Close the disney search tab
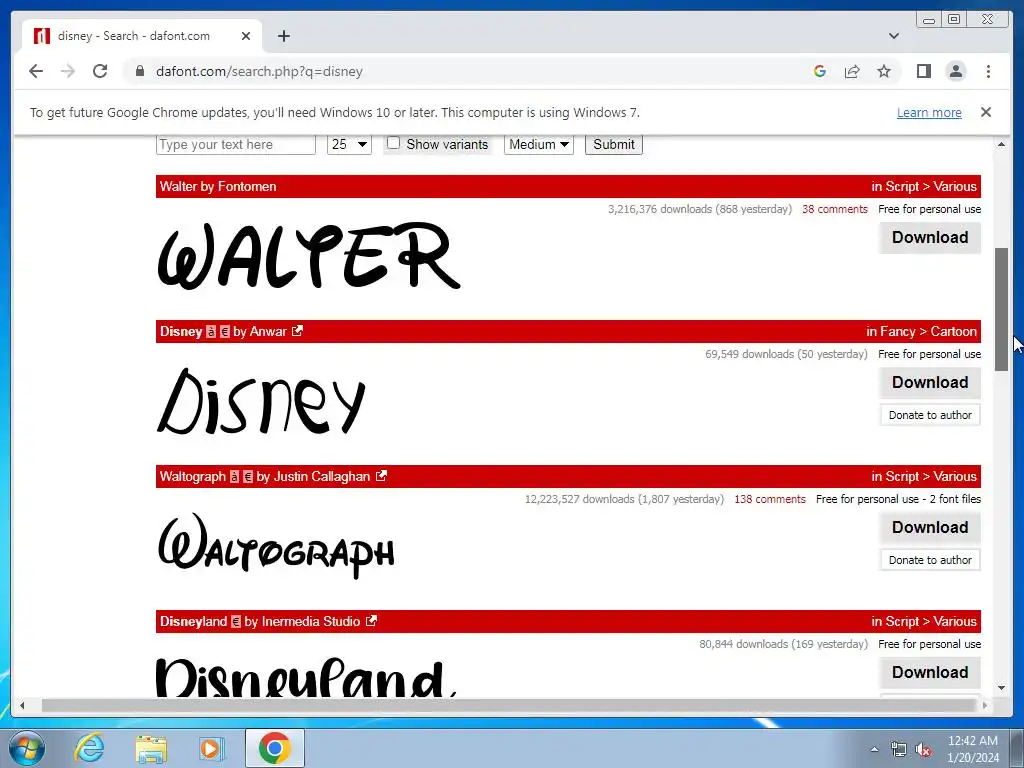This screenshot has height=768, width=1024. (246, 36)
